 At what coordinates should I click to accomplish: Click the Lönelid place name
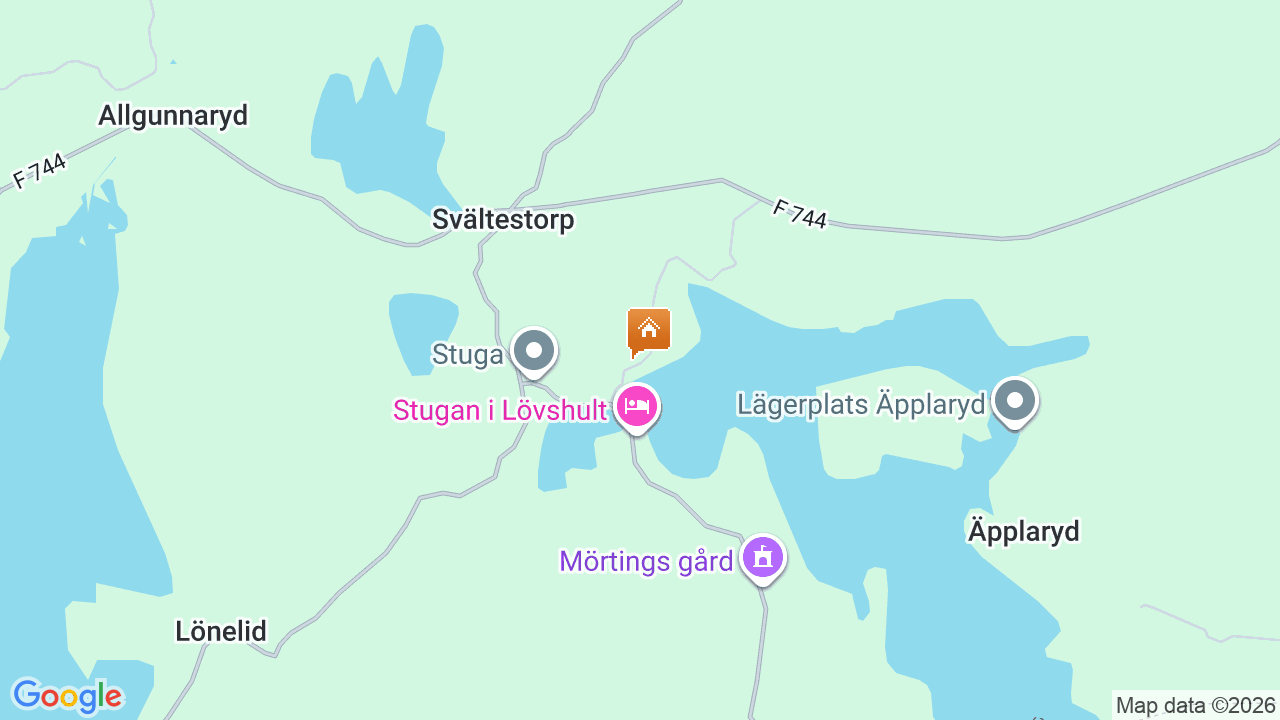[221, 631]
